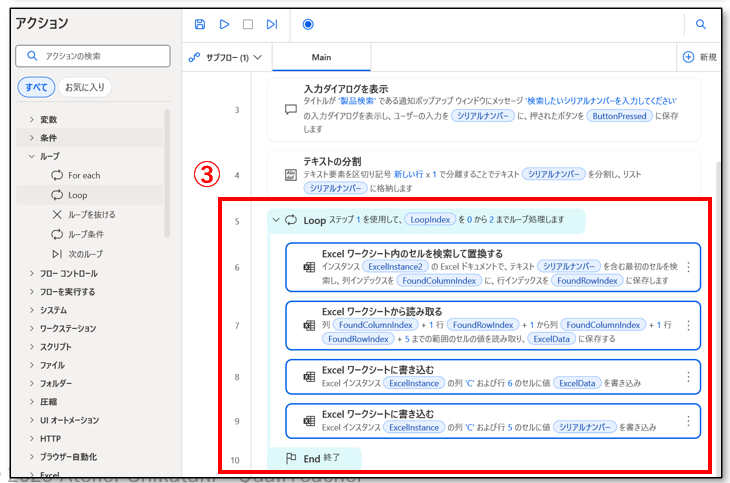Click the アクションの検索 search field
This screenshot has width=730, height=483.
[x=92, y=57]
